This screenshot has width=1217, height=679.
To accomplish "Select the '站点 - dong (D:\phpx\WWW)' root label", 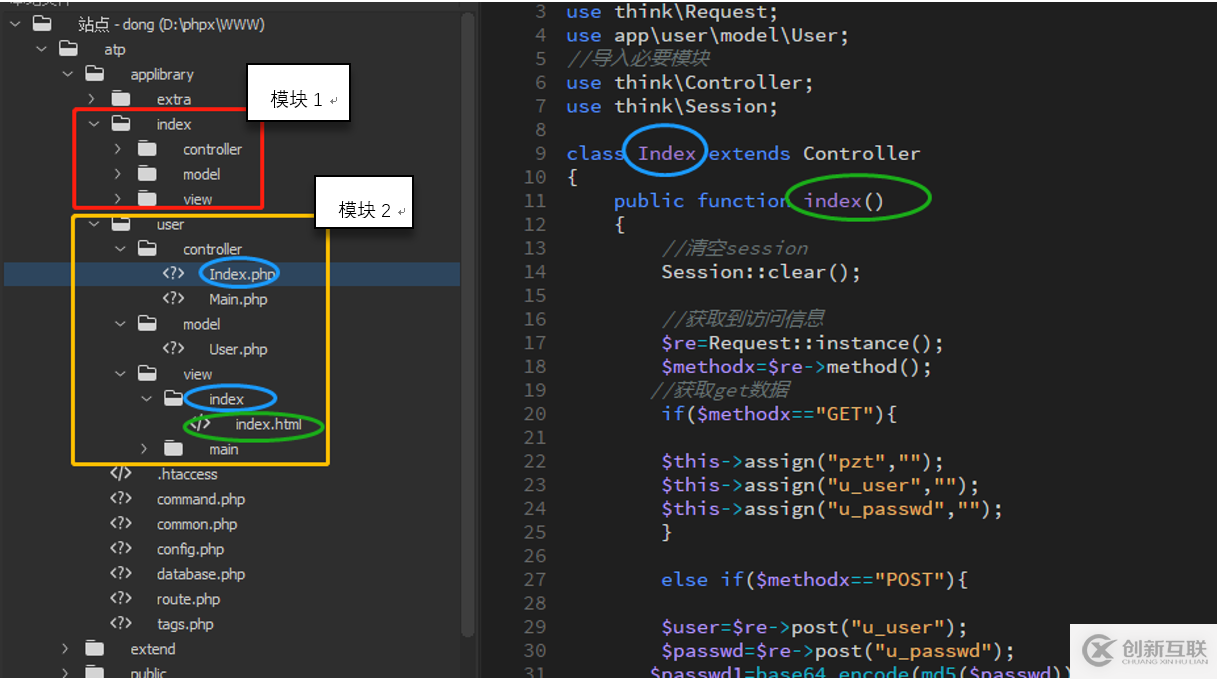I will (x=171, y=24).
